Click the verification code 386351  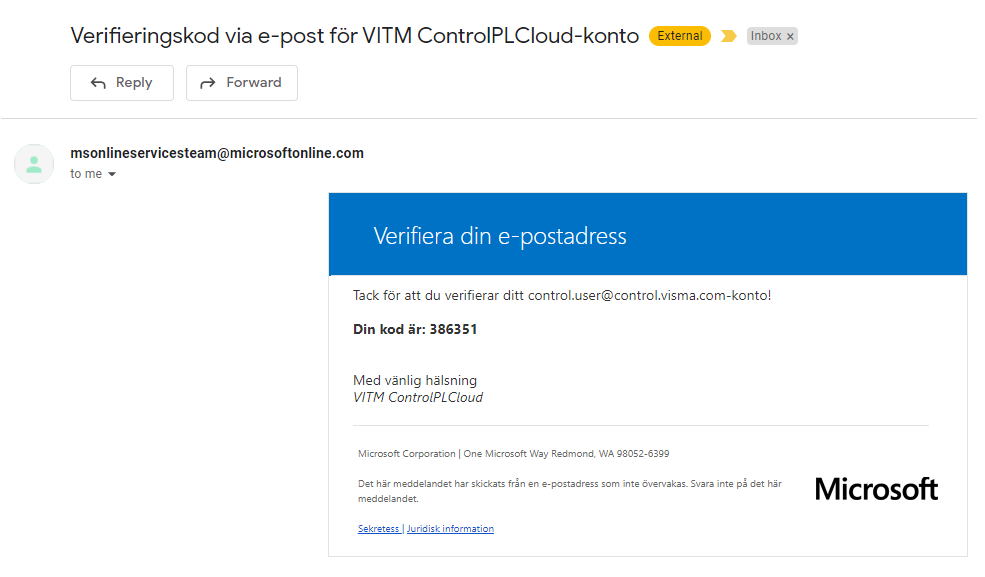pos(454,330)
